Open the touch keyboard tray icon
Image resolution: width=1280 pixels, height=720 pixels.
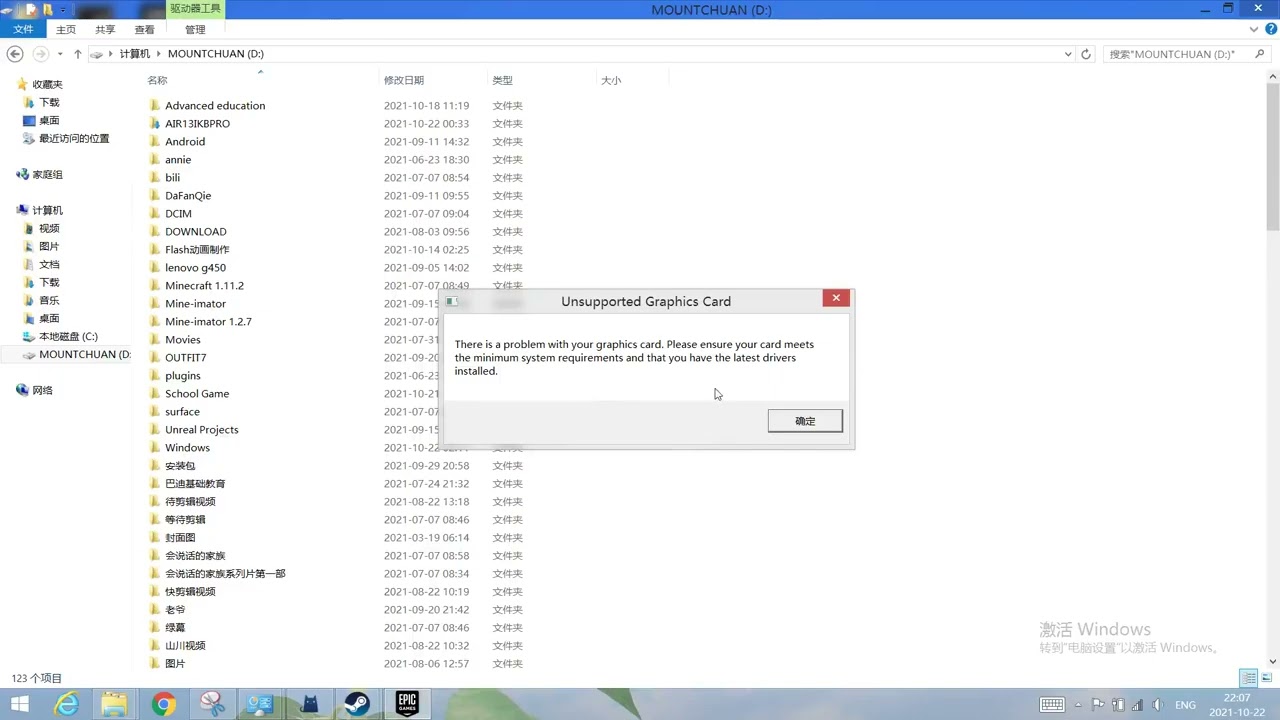click(x=1052, y=705)
